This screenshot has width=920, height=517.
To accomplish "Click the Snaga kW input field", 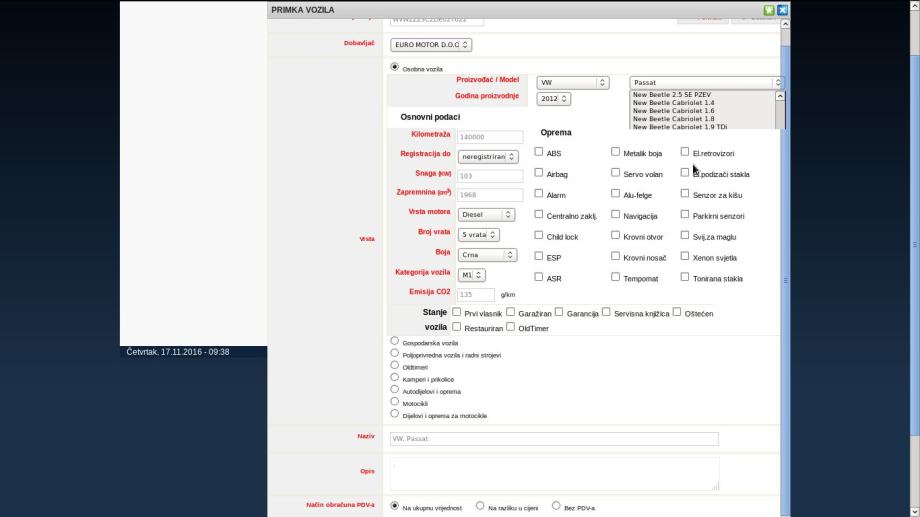I will point(490,175).
